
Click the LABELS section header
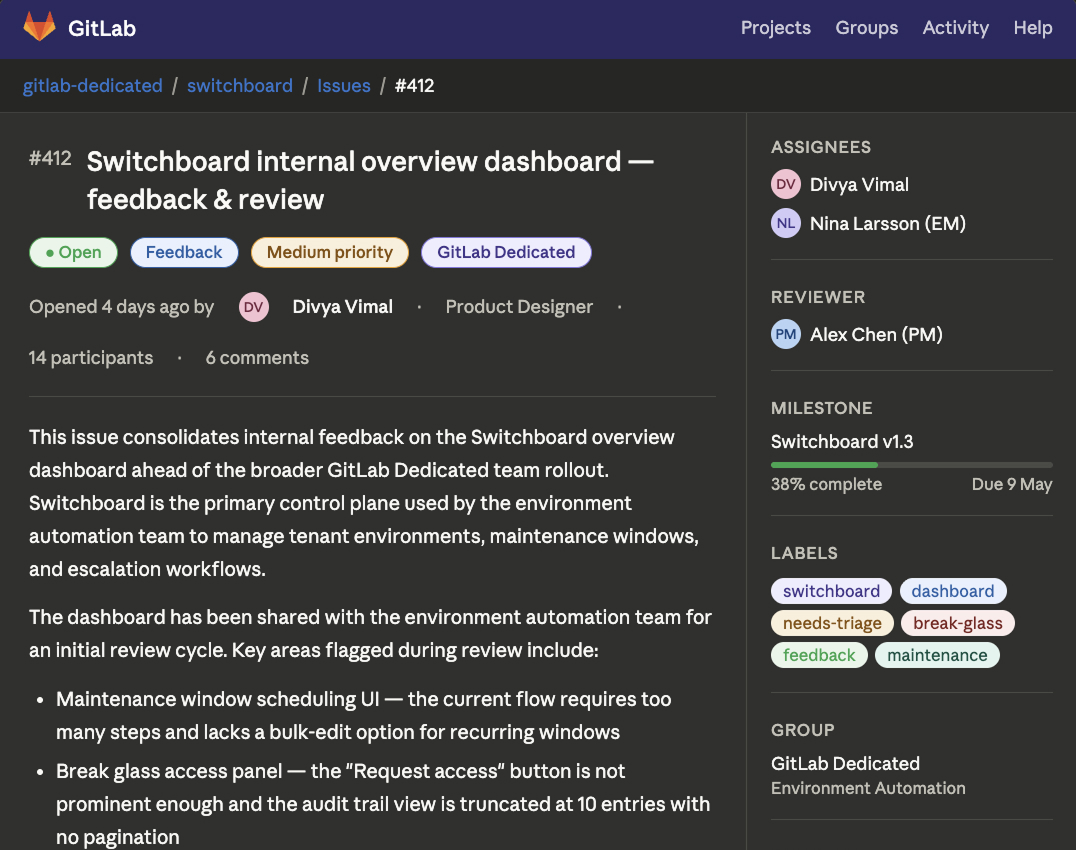(804, 553)
